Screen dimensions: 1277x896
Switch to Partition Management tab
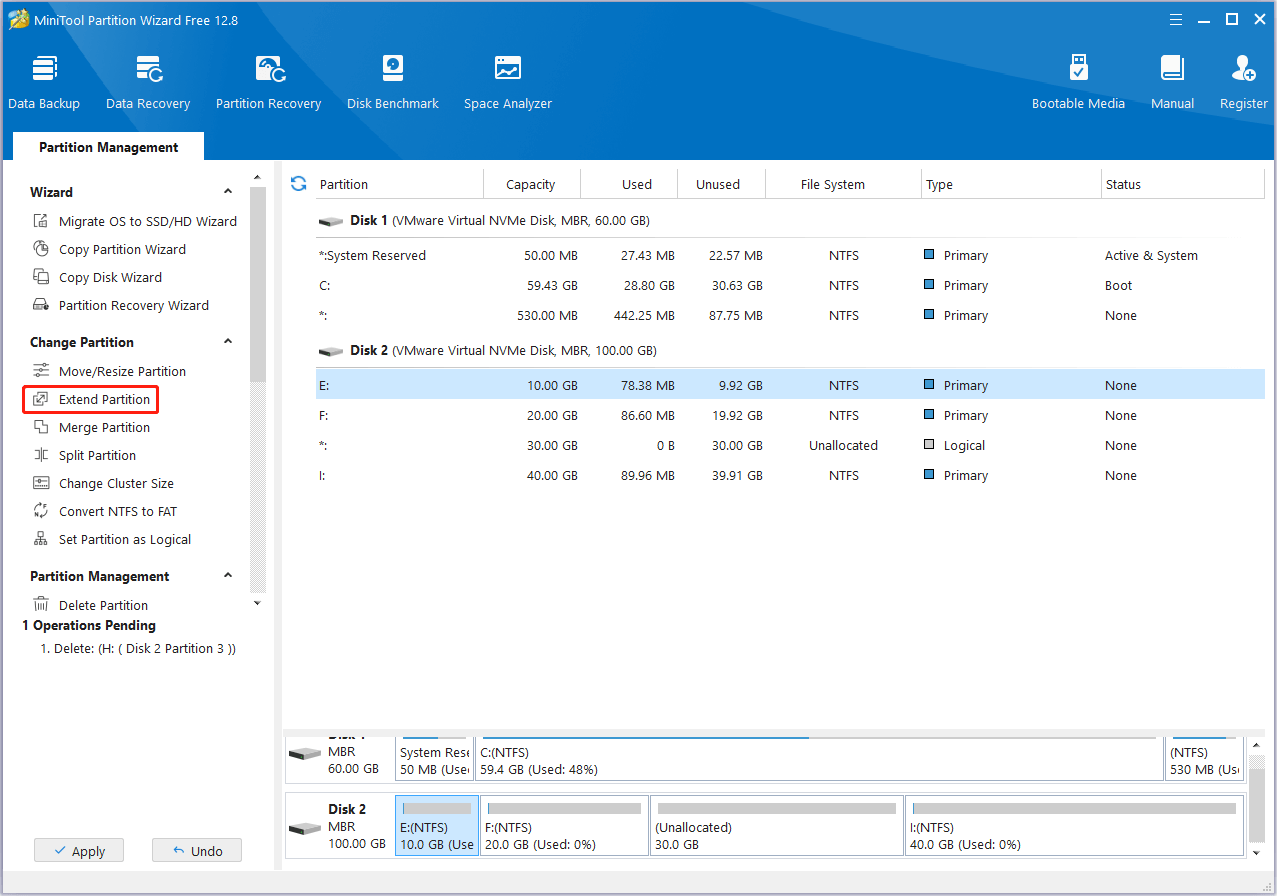[x=109, y=147]
